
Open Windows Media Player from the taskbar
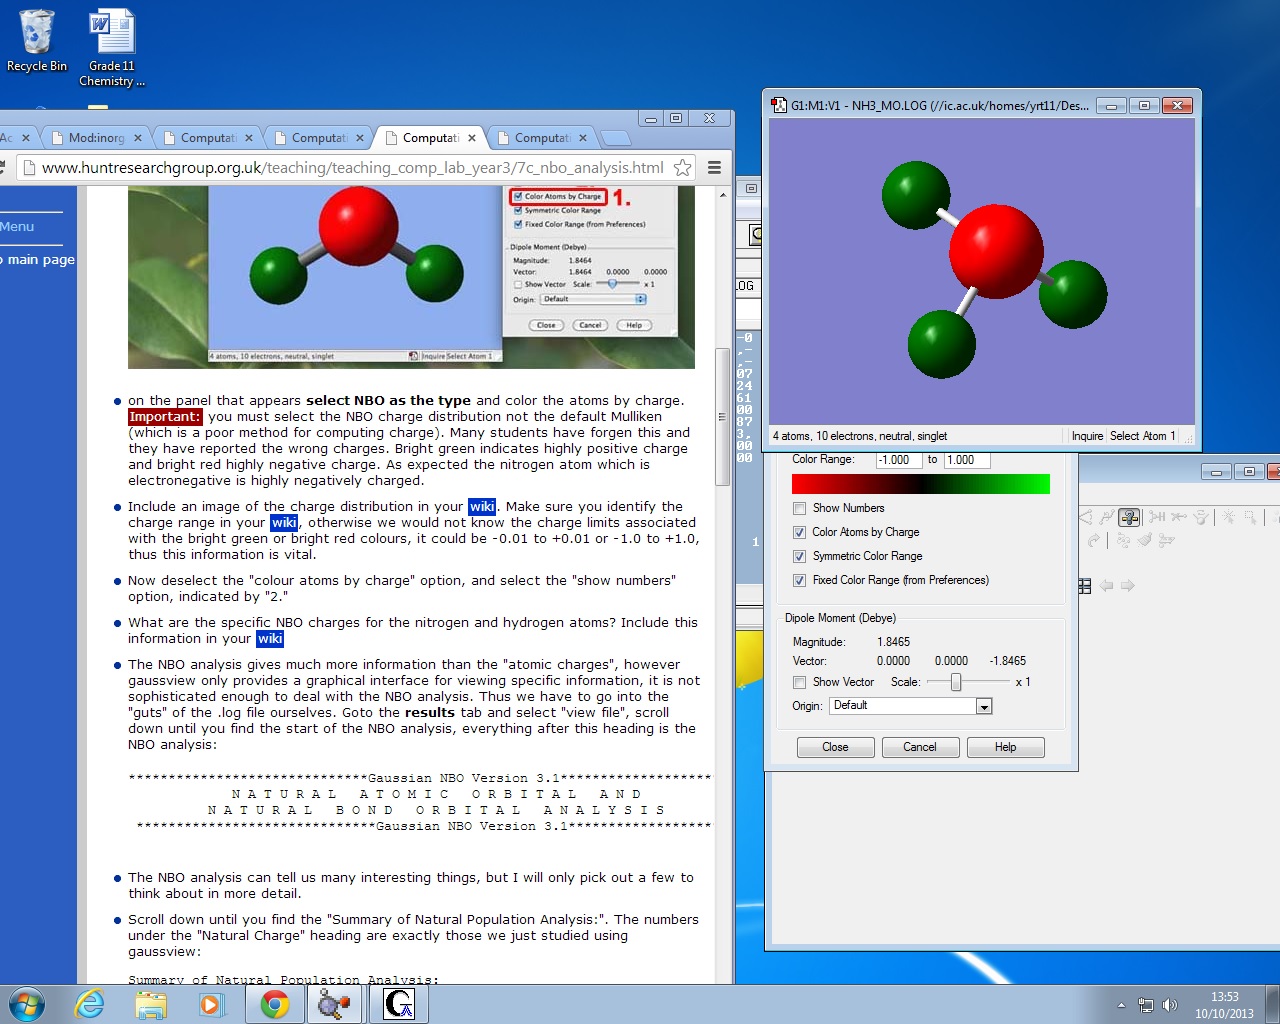[212, 1004]
